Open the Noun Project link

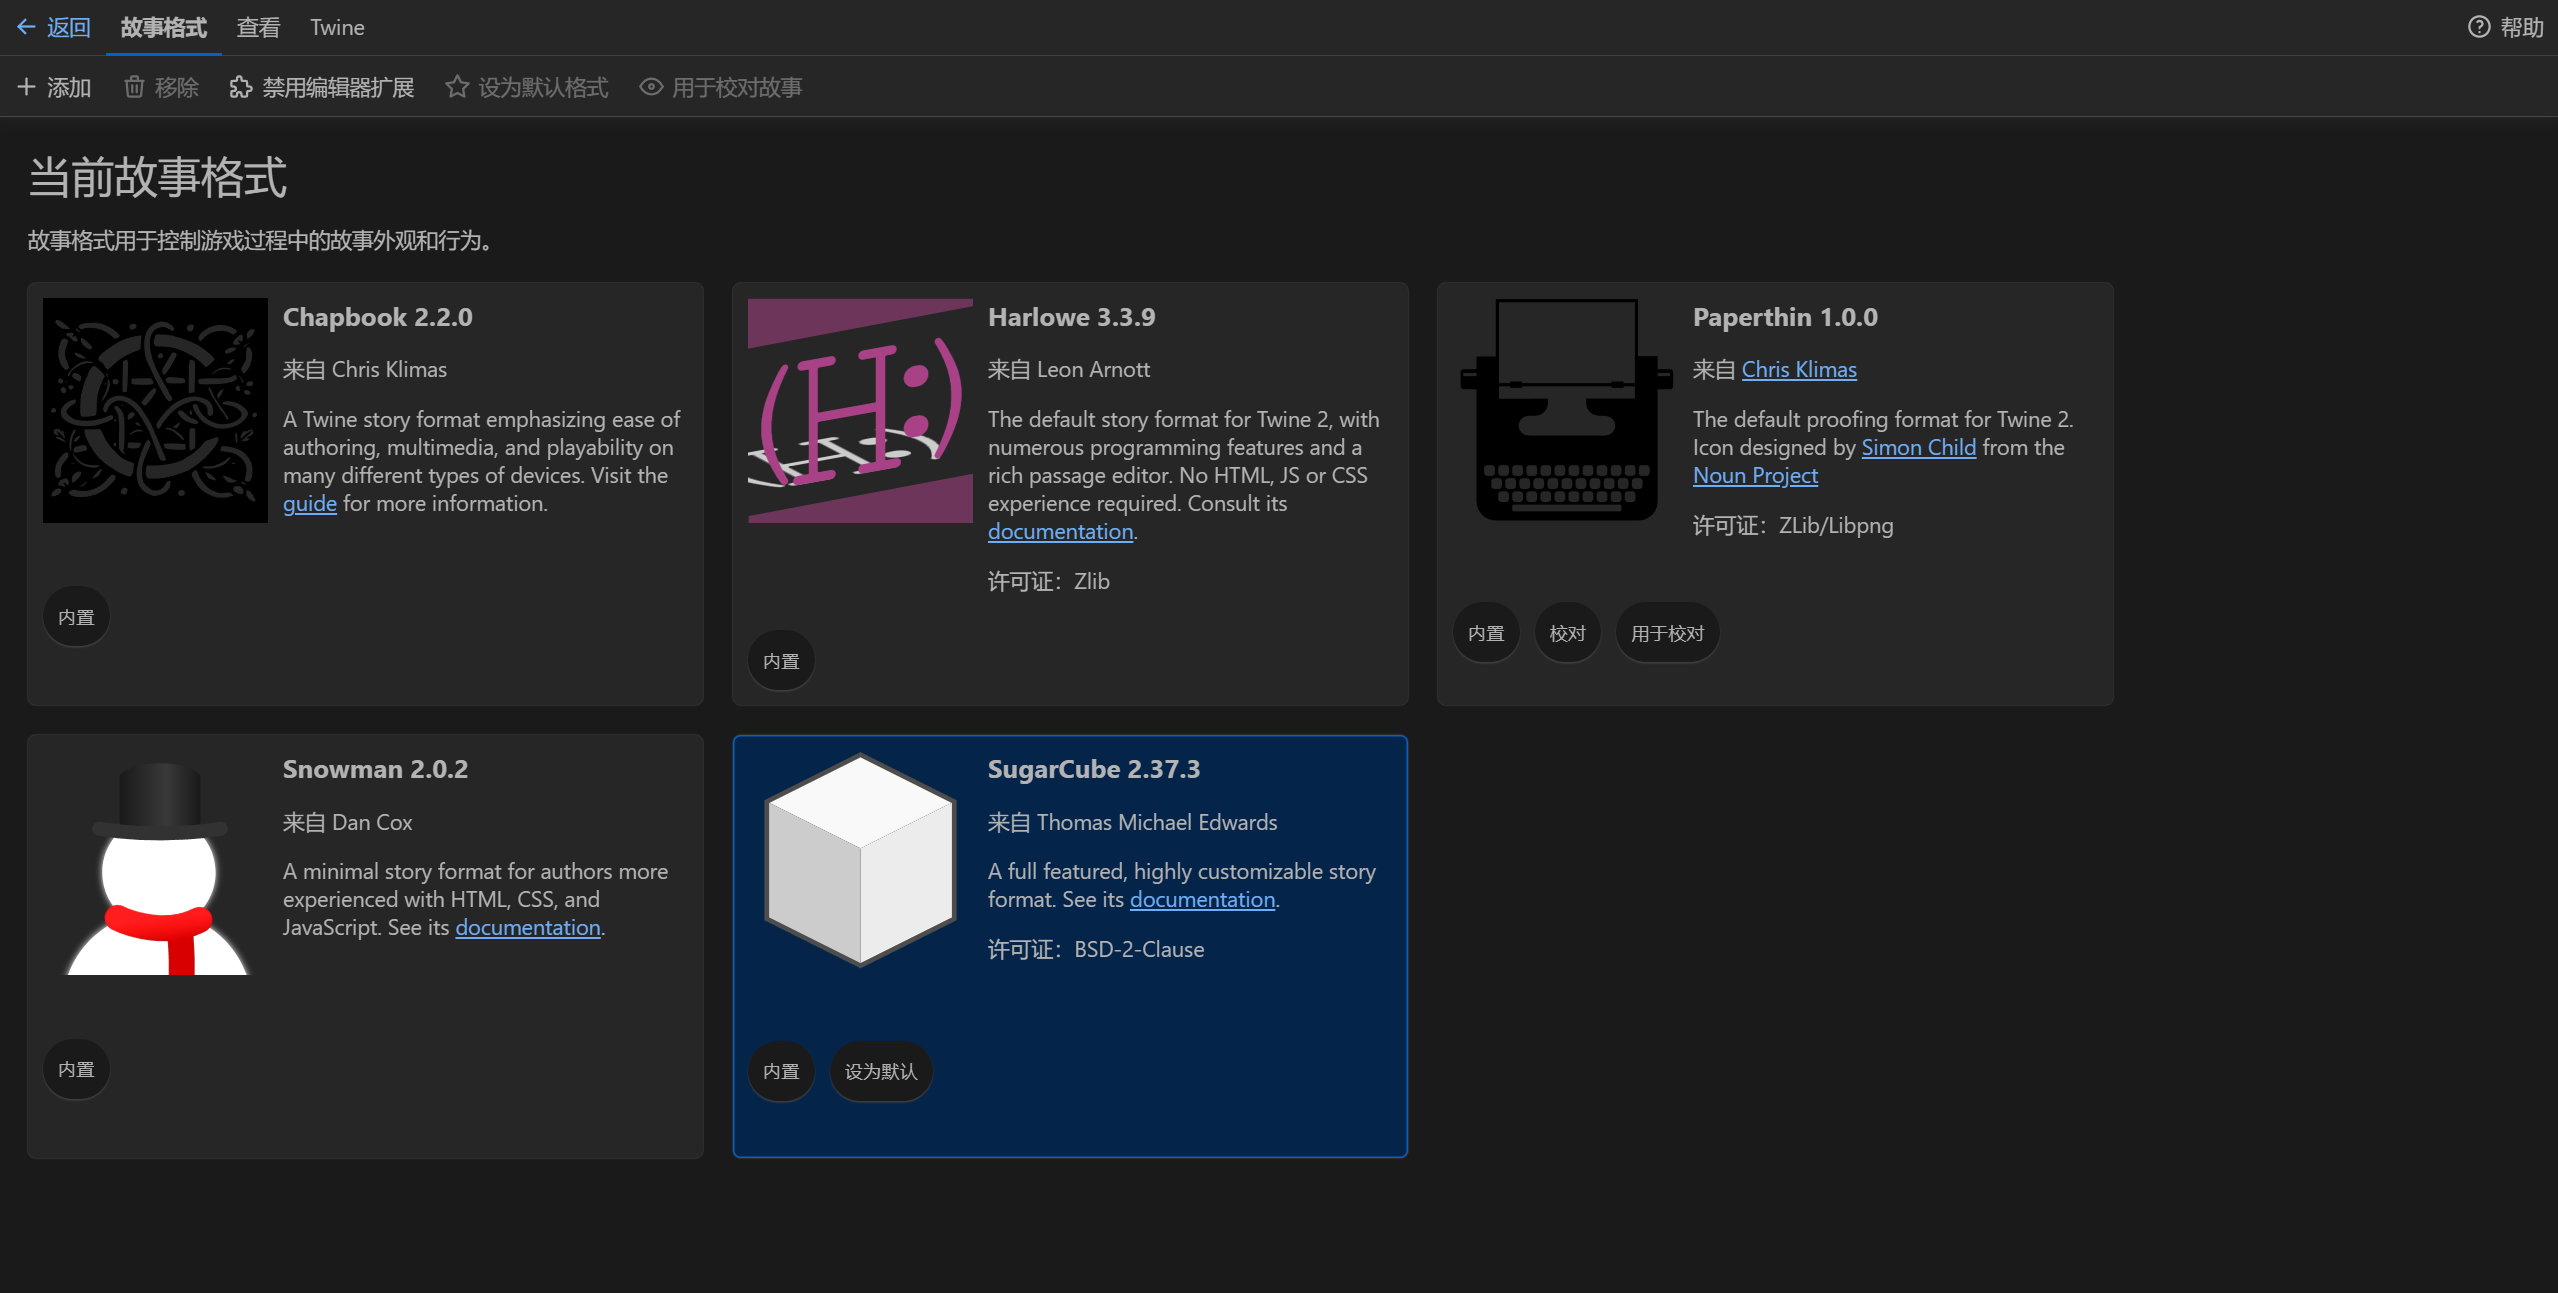pyautogui.click(x=1754, y=475)
